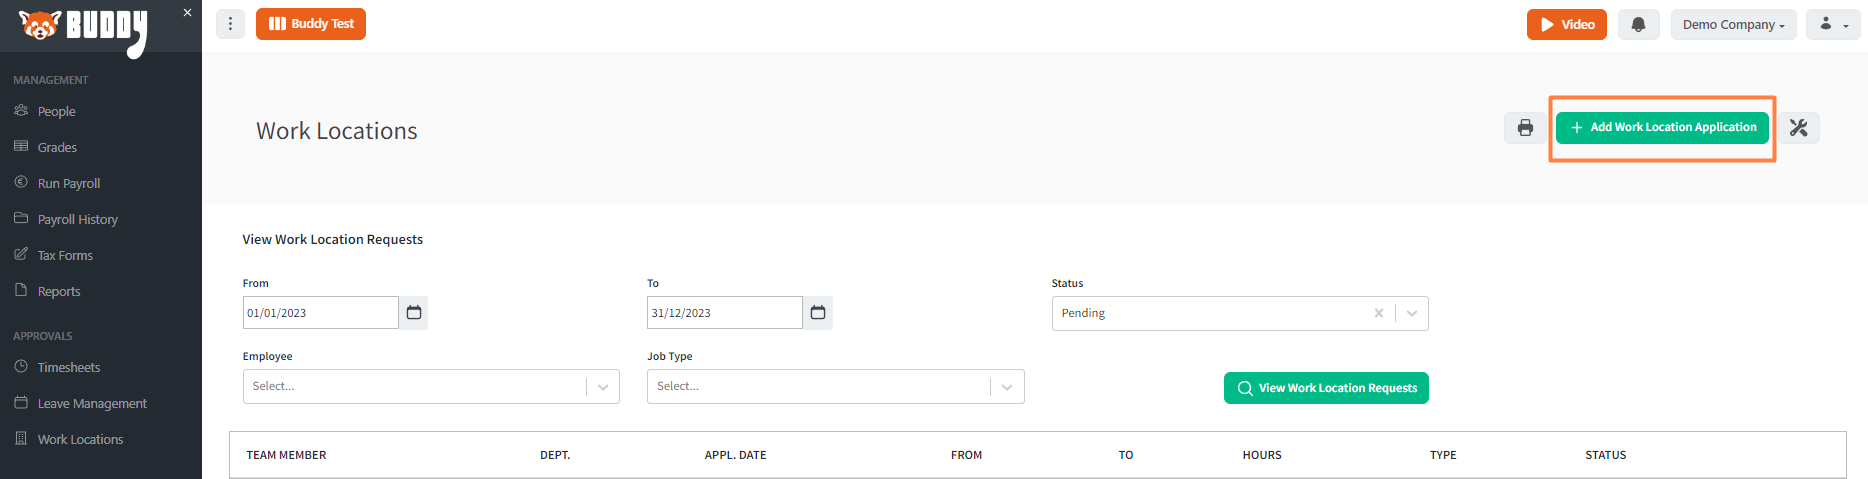This screenshot has width=1868, height=479.
Task: Open the three-dot vertical menu
Action: (230, 24)
